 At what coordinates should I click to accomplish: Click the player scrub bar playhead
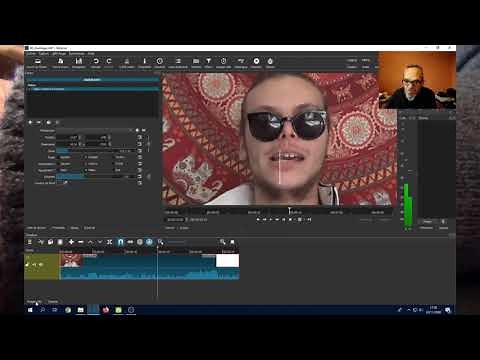pos(289,210)
